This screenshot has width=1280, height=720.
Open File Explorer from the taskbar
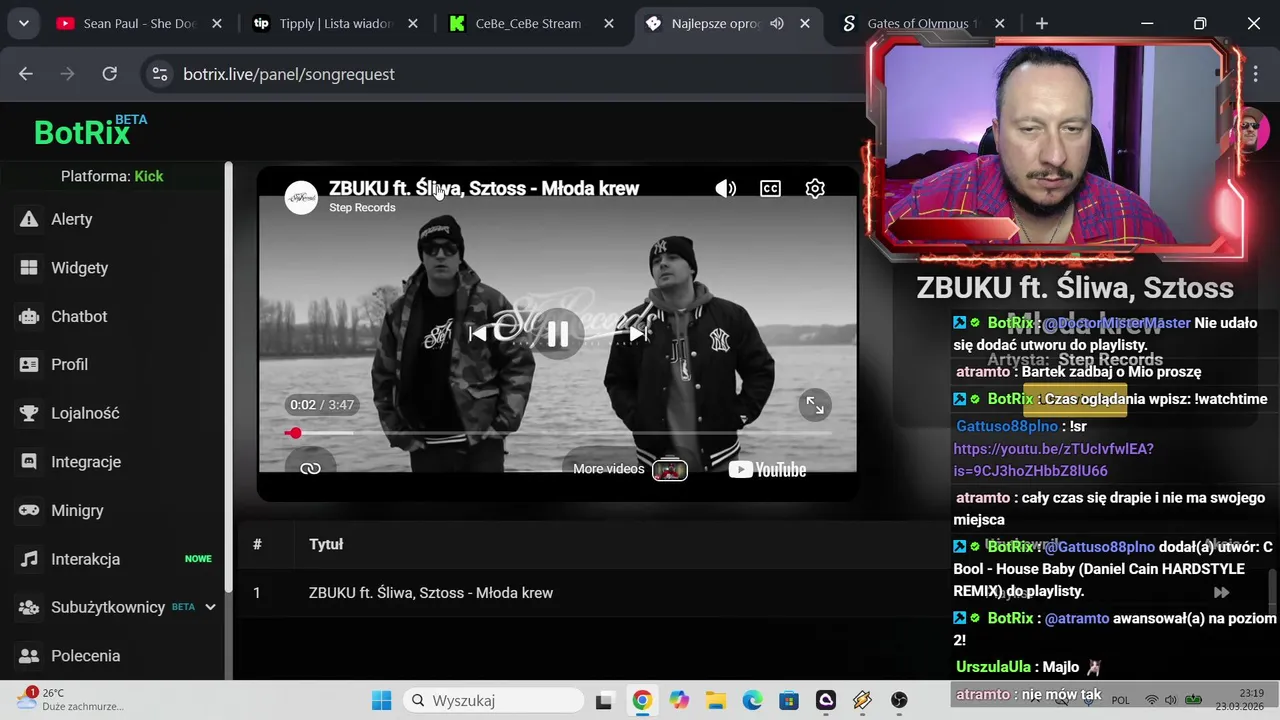click(x=716, y=700)
